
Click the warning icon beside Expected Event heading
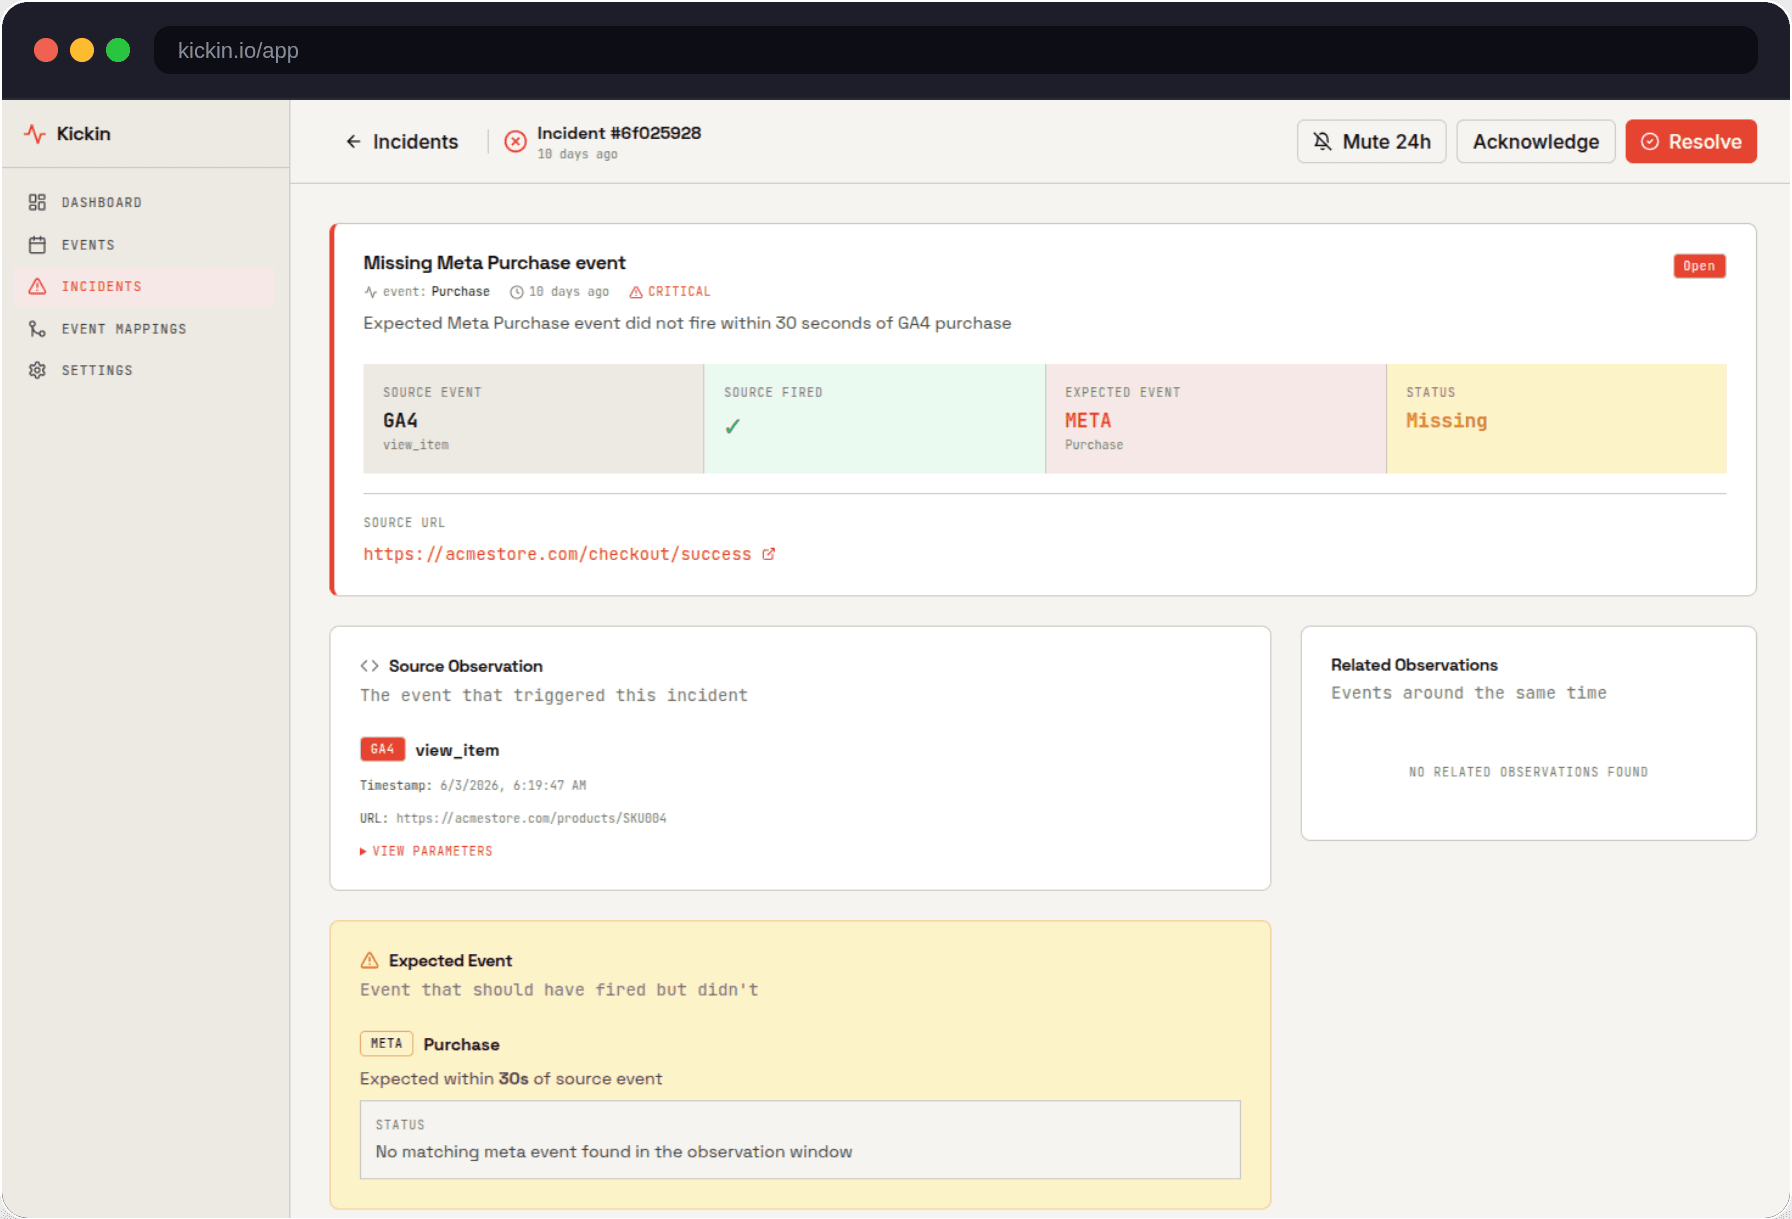[369, 960]
